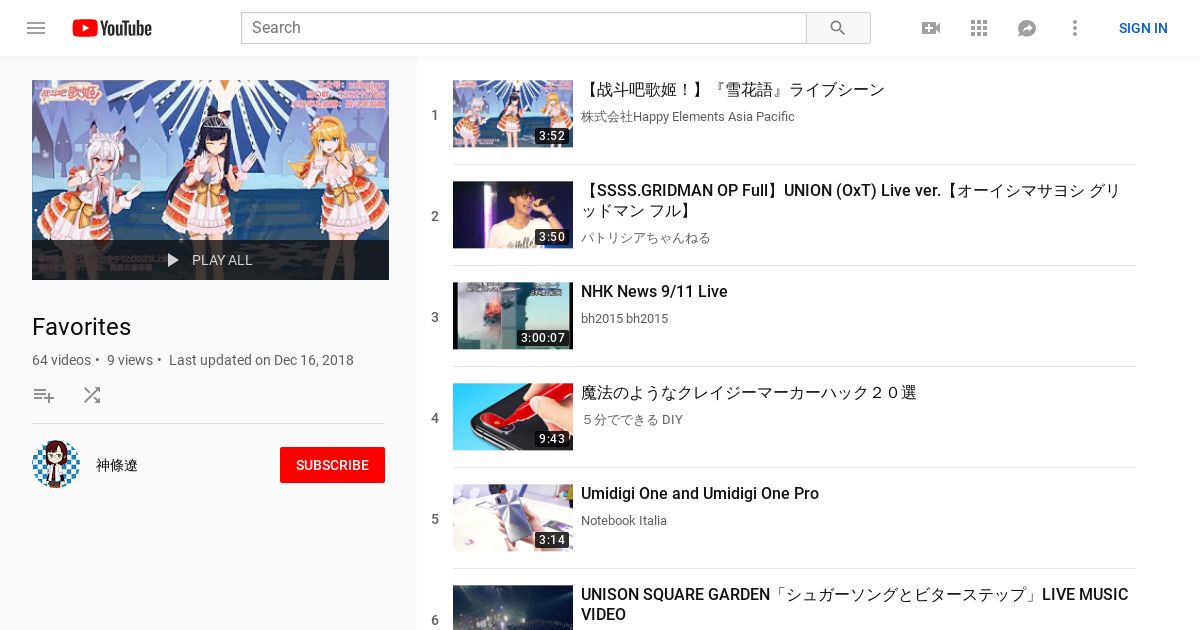
Task: Open NHK News 9/11 Live title
Action: point(654,292)
